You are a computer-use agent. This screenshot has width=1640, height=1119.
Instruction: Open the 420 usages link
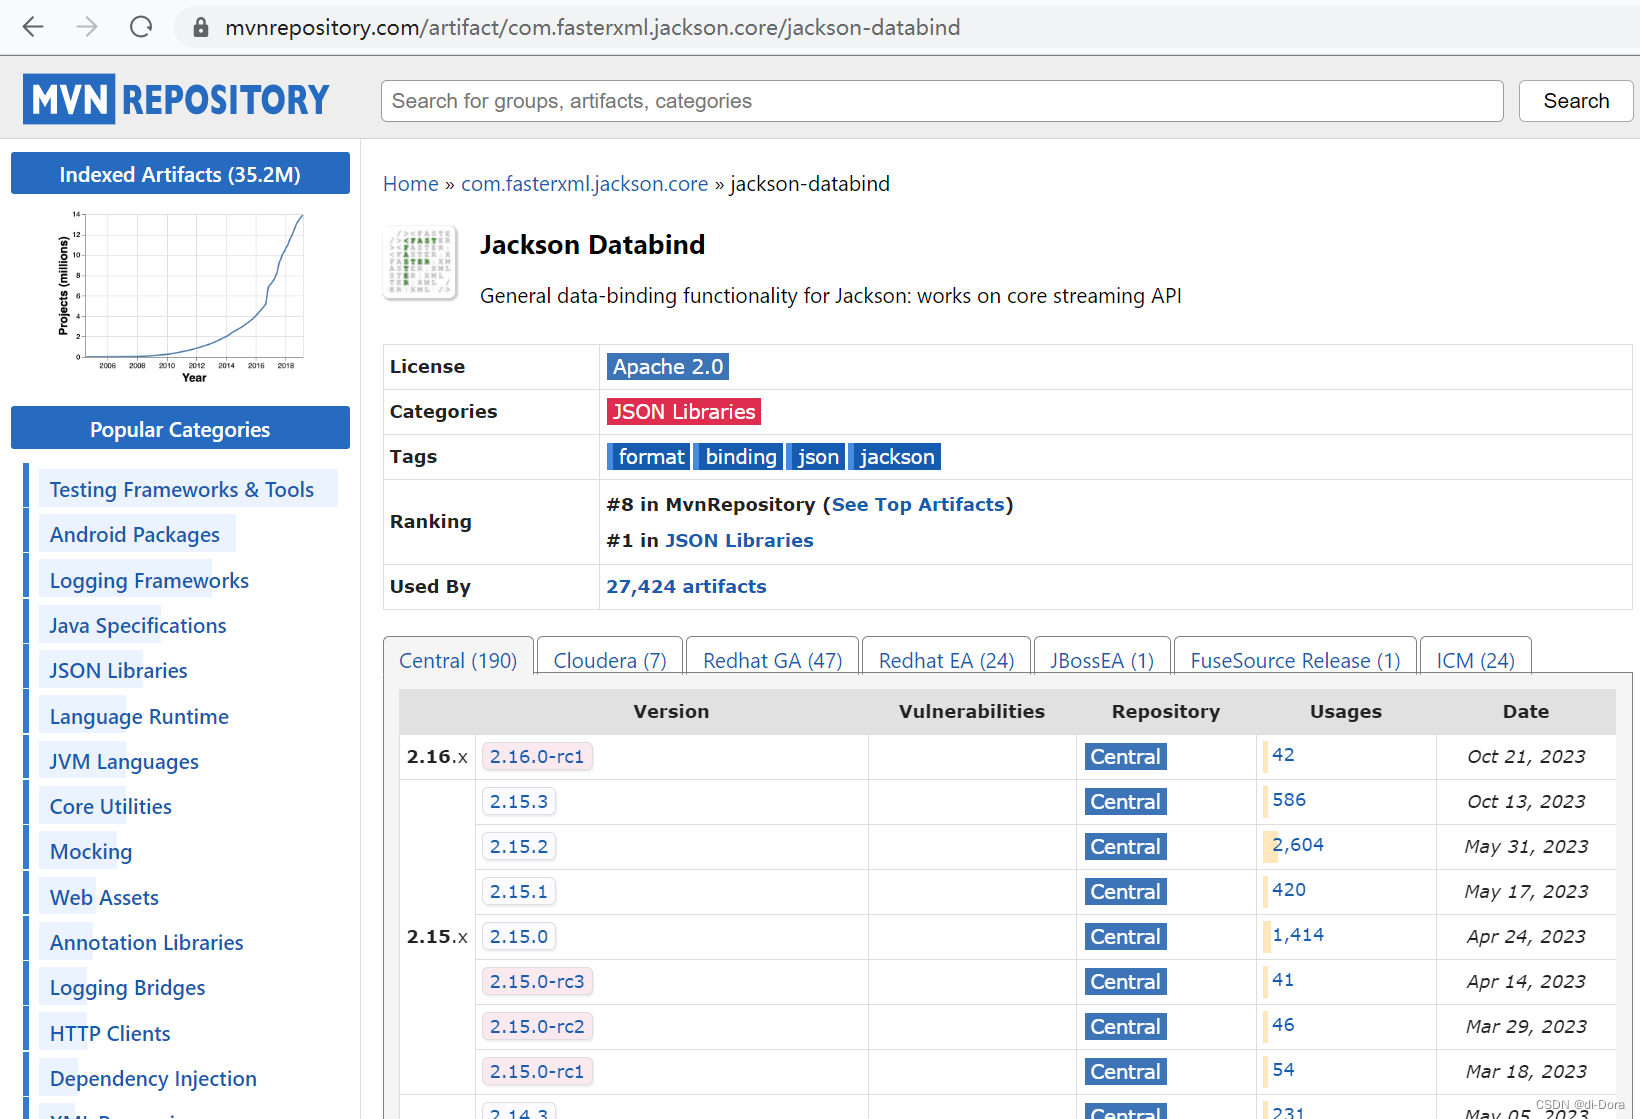click(1289, 890)
